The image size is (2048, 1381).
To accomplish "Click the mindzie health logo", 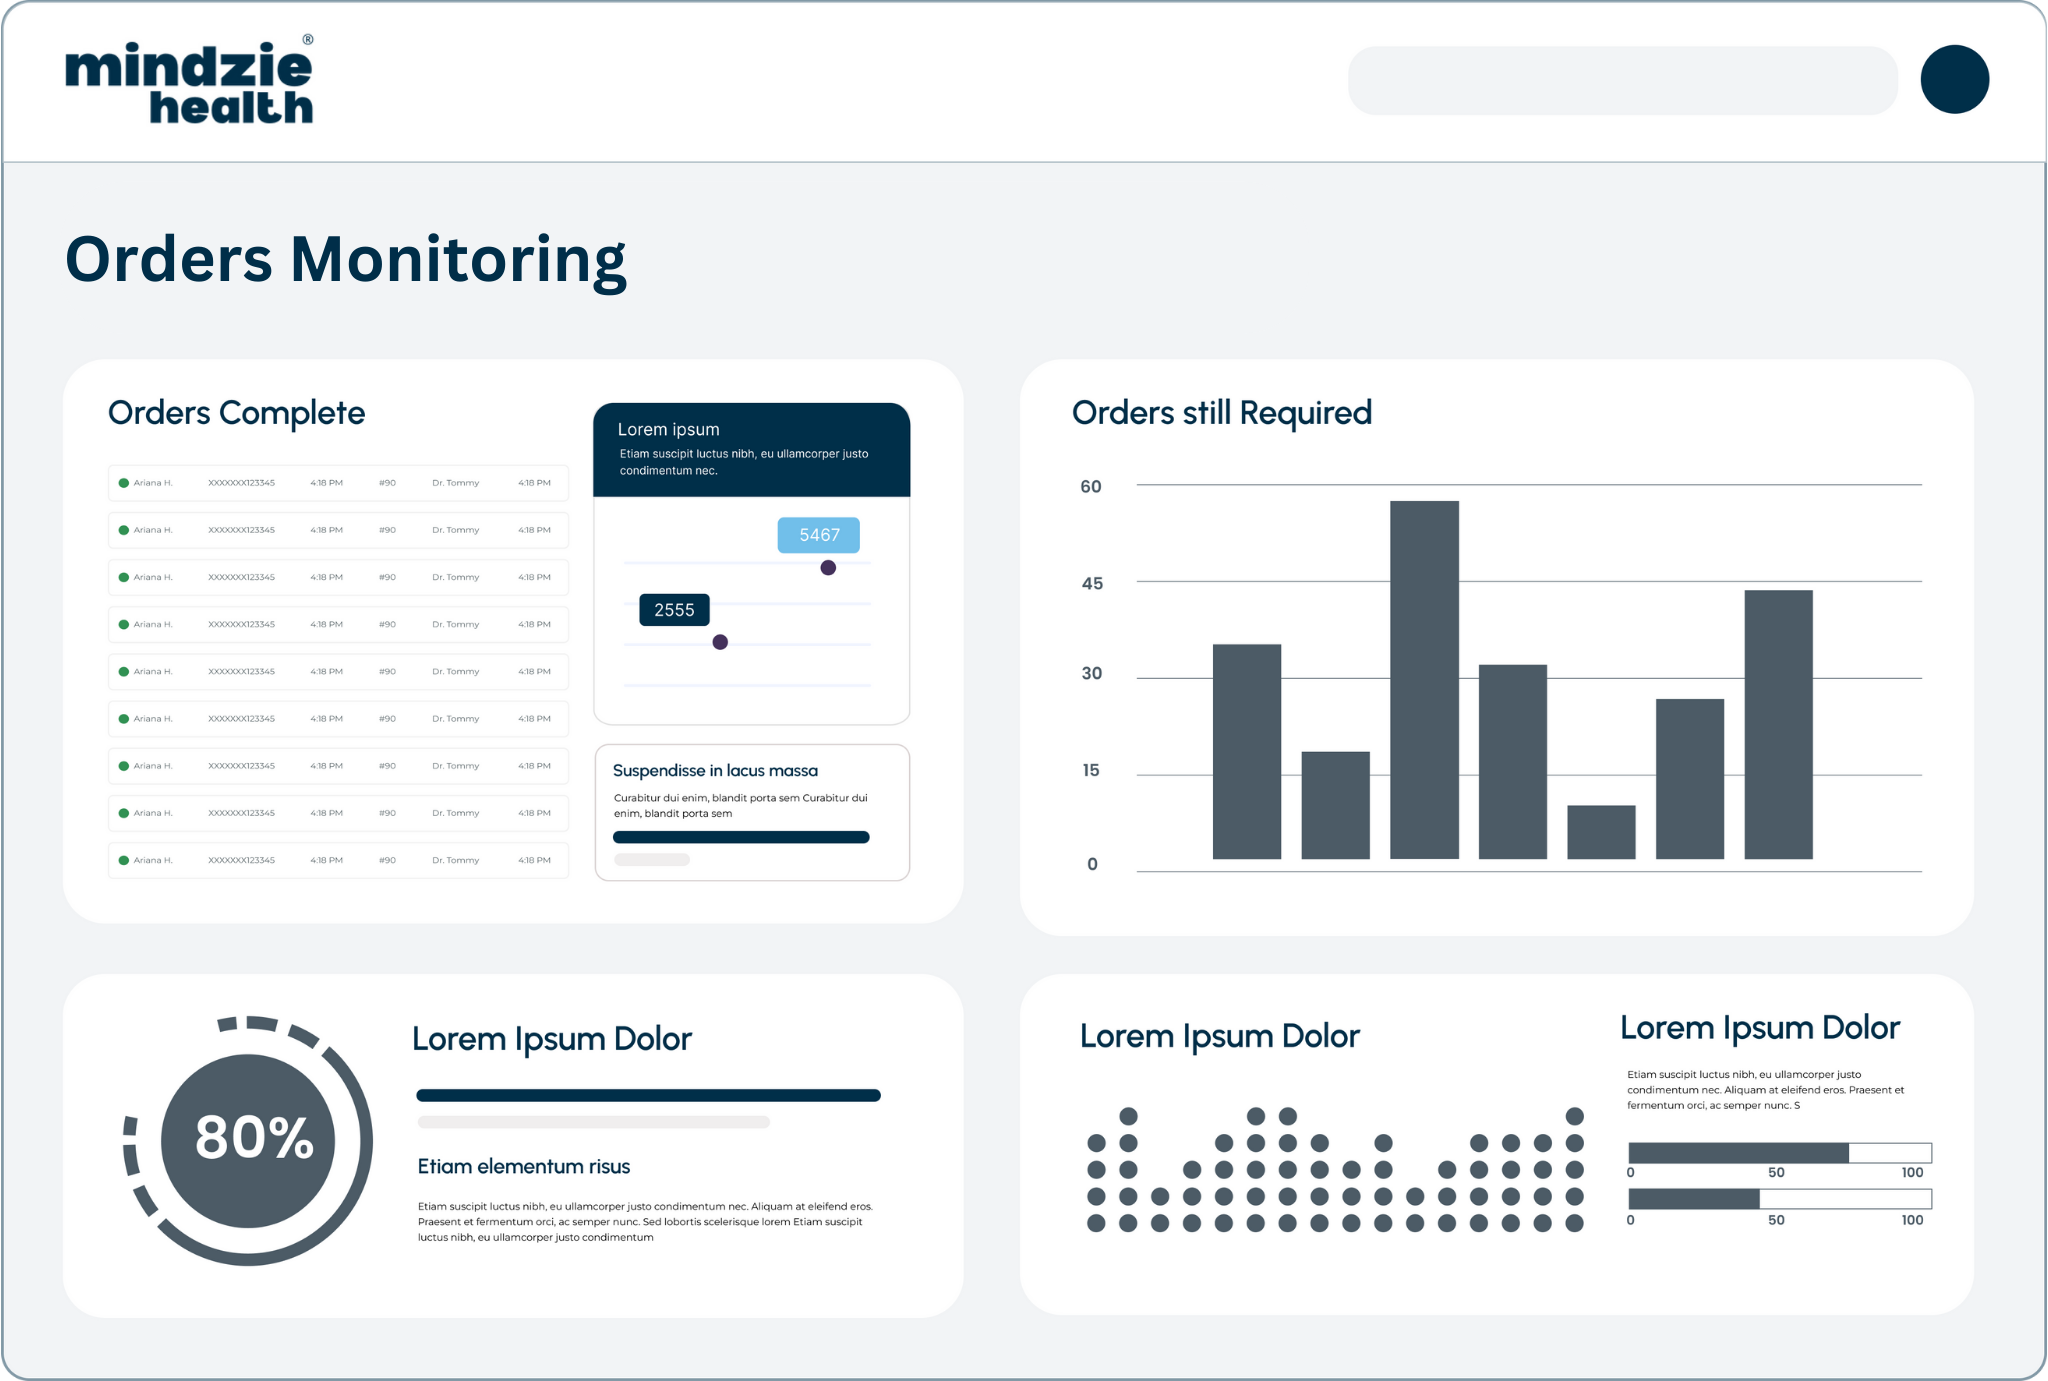I will point(189,82).
